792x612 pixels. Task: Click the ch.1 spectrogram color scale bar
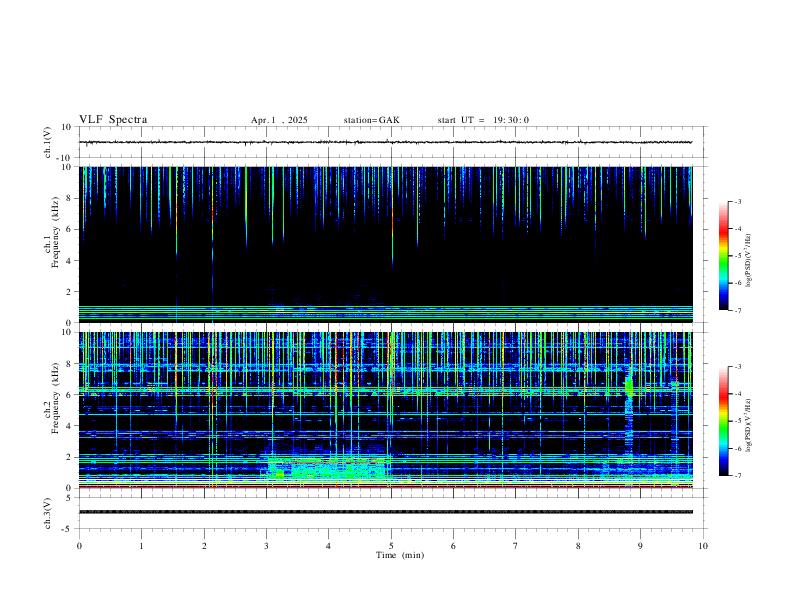(x=723, y=256)
